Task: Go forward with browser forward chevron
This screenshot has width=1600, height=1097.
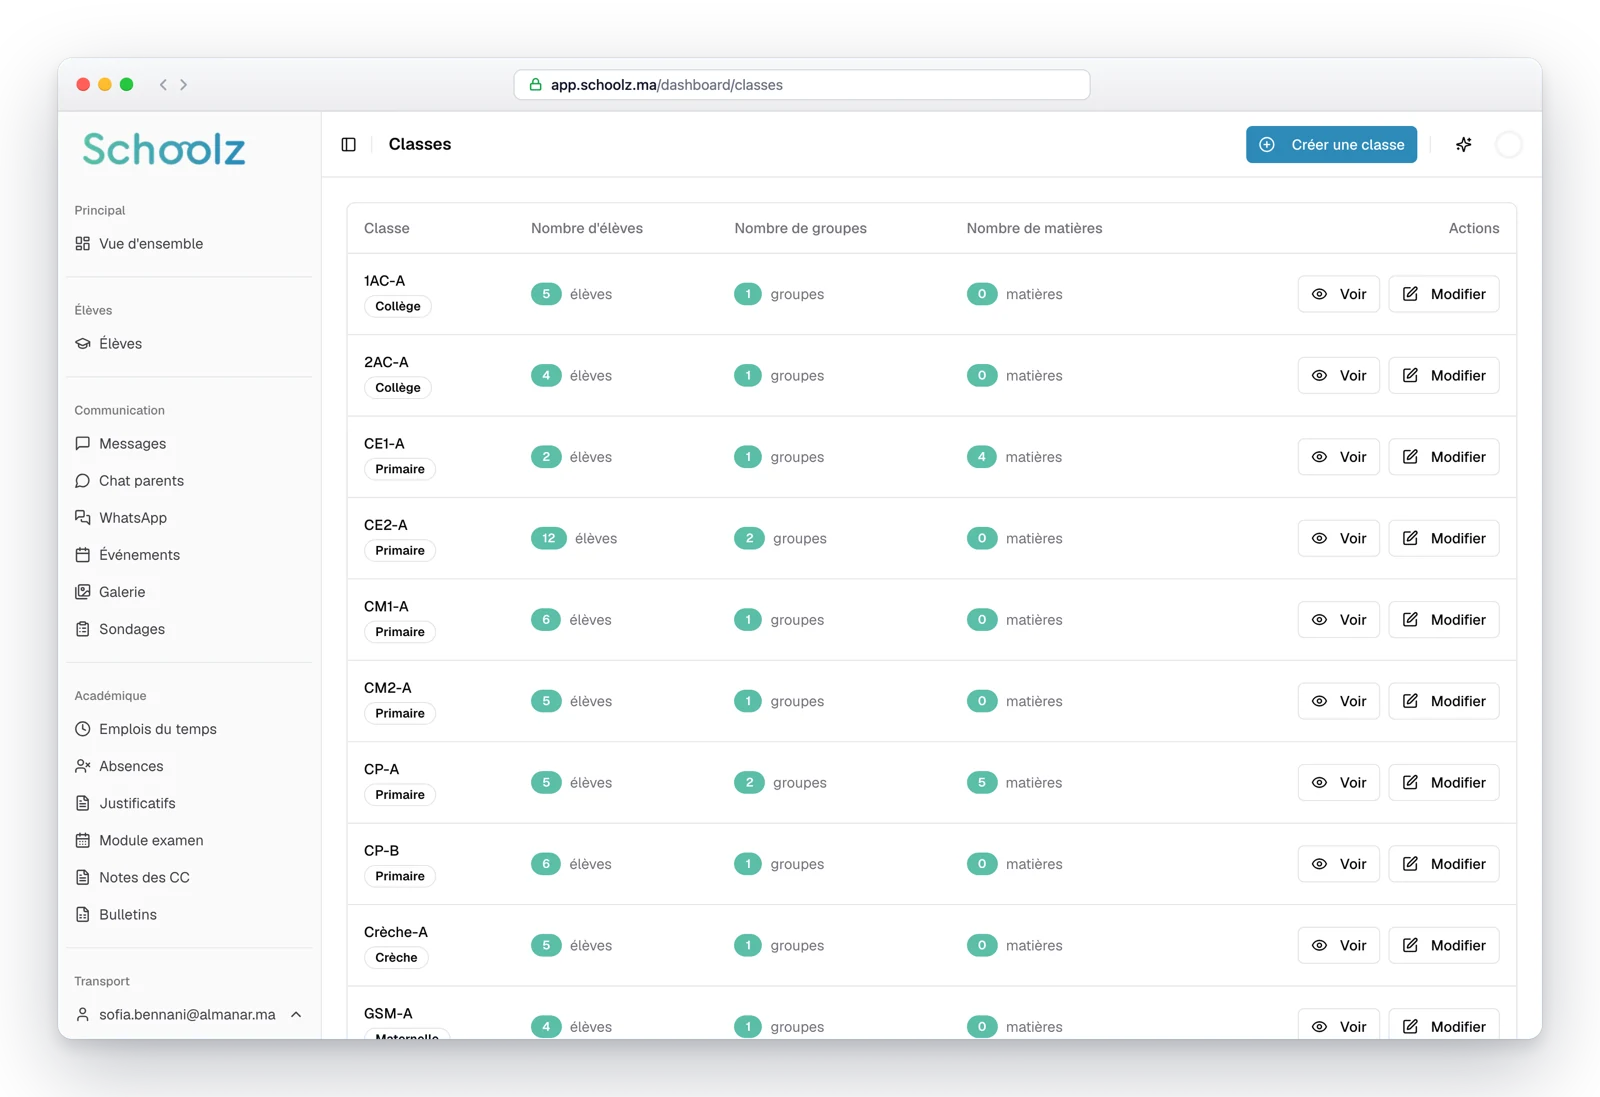Action: (x=184, y=85)
